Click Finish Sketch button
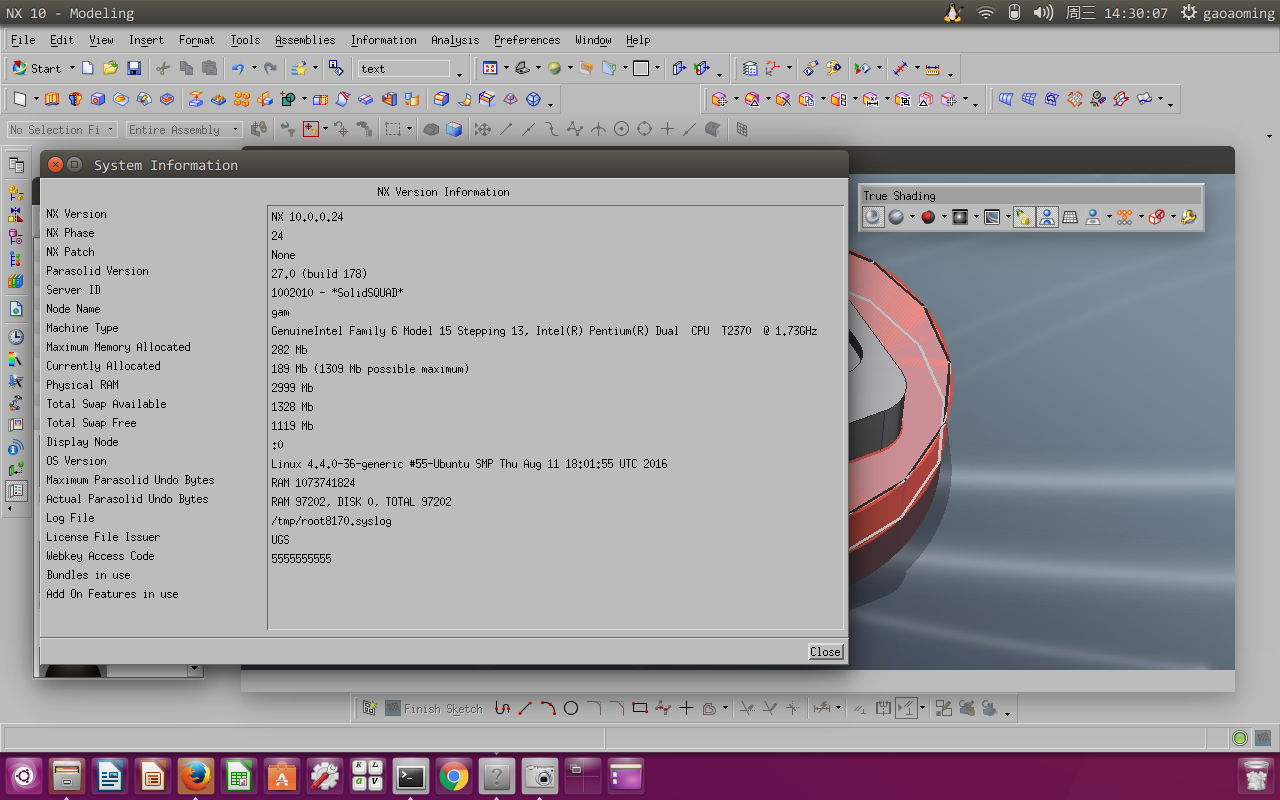 pos(433,708)
